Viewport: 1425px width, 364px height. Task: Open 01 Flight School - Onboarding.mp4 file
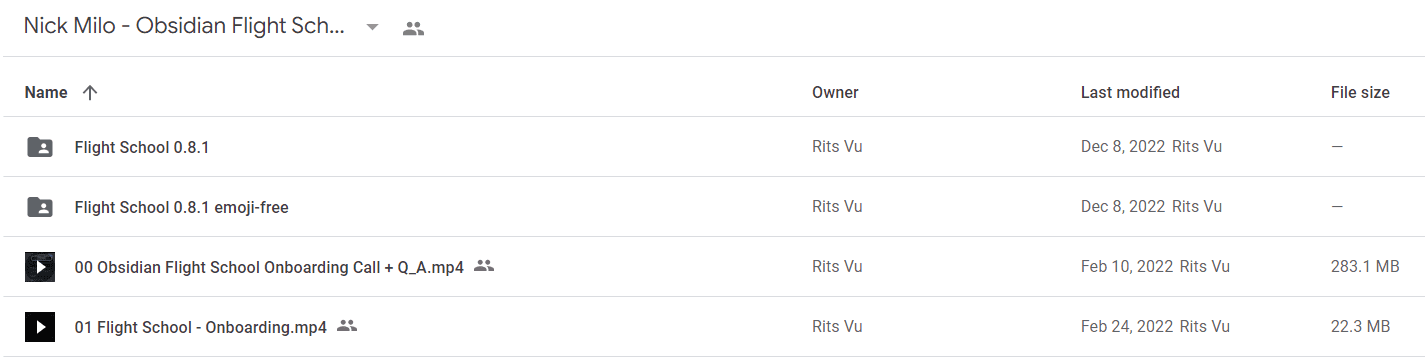(x=201, y=327)
